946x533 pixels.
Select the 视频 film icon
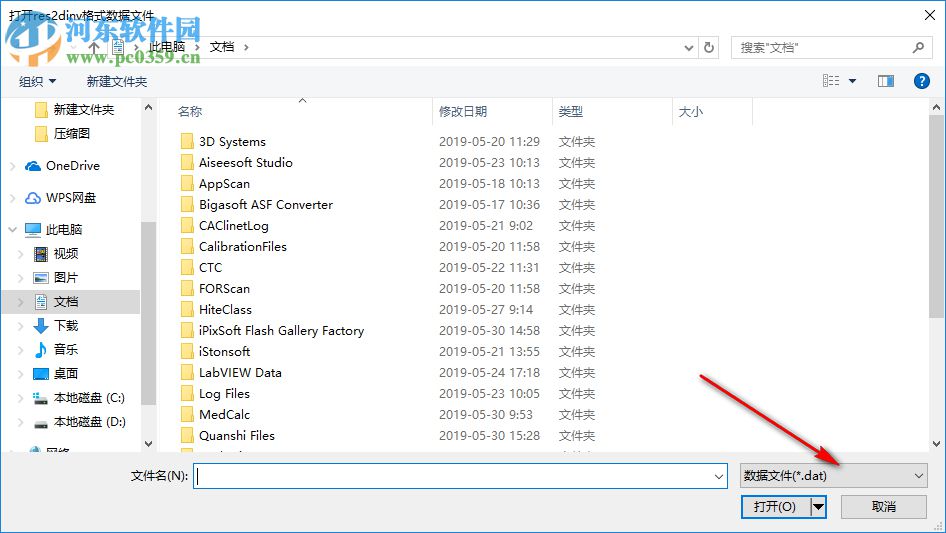(x=40, y=254)
